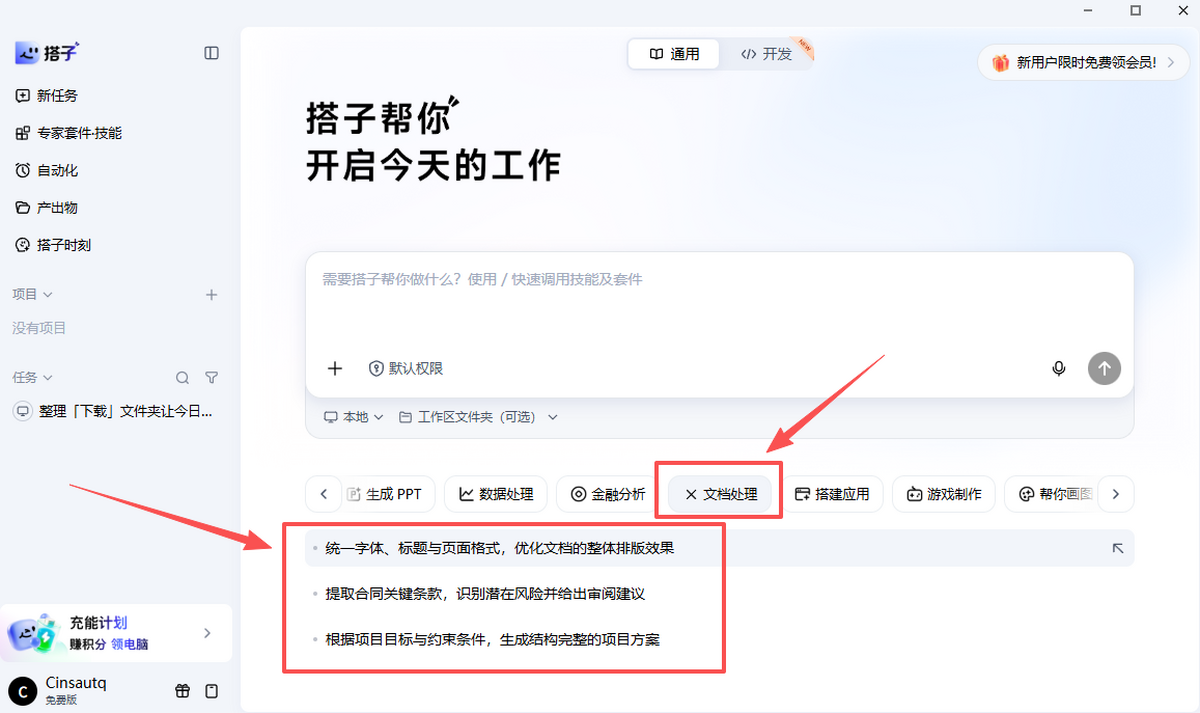Click the icon right of the gift icon

pos(211,691)
